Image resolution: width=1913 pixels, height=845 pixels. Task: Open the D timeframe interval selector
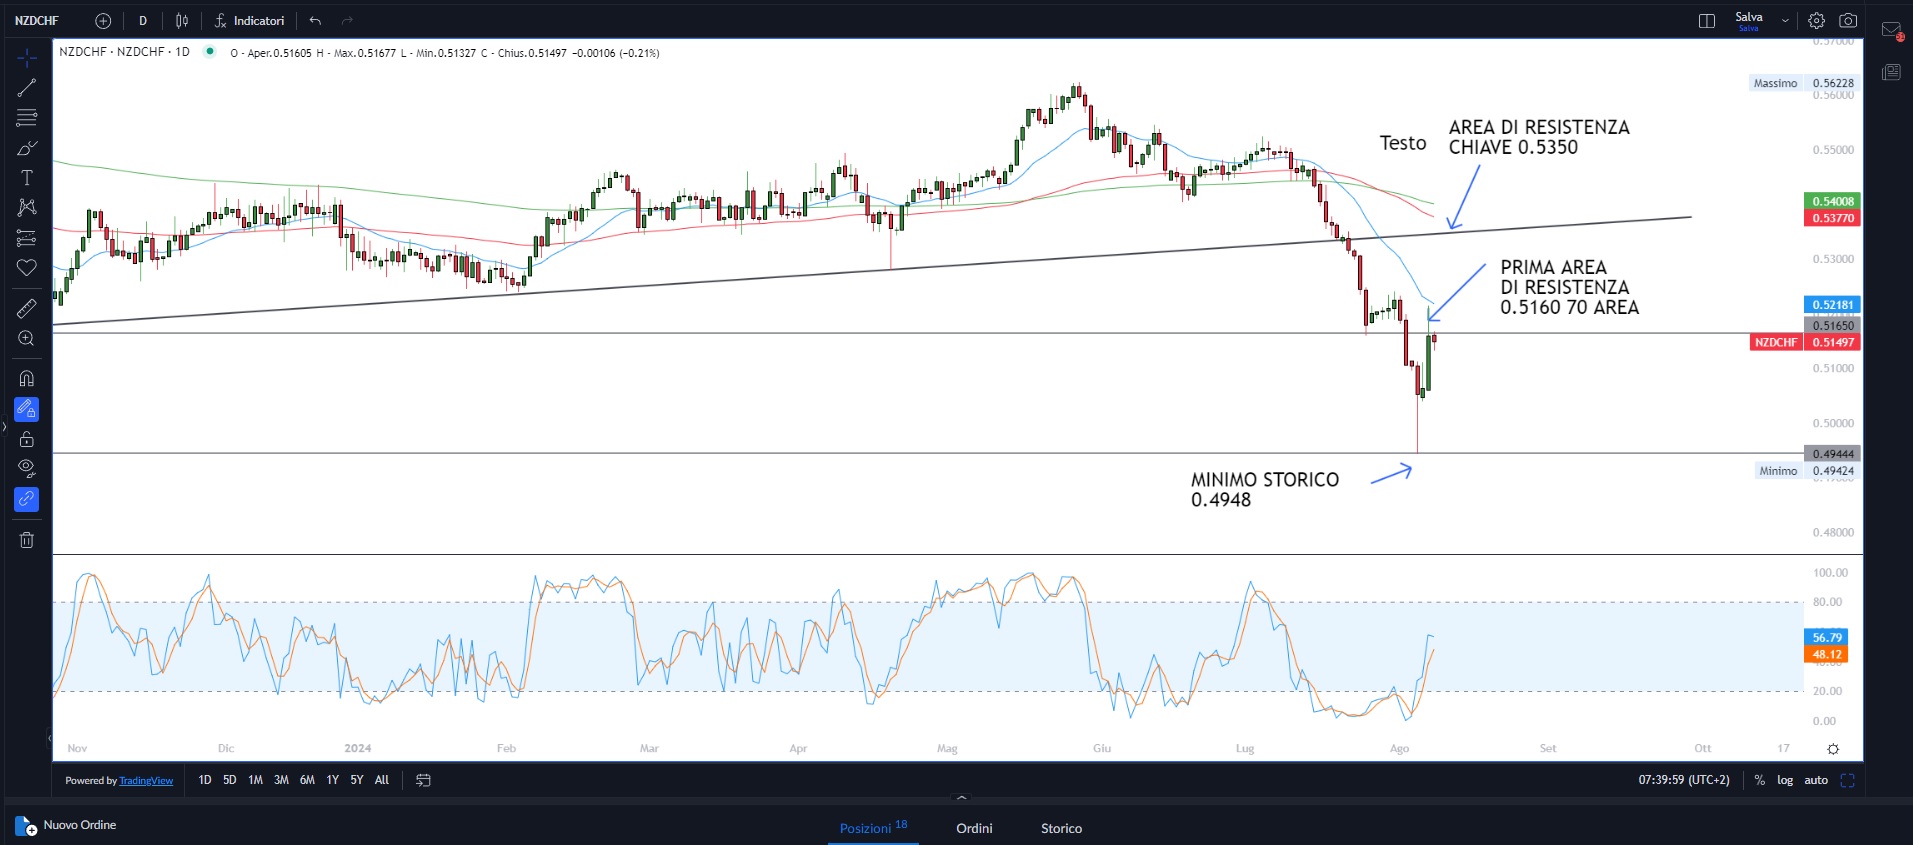(143, 21)
